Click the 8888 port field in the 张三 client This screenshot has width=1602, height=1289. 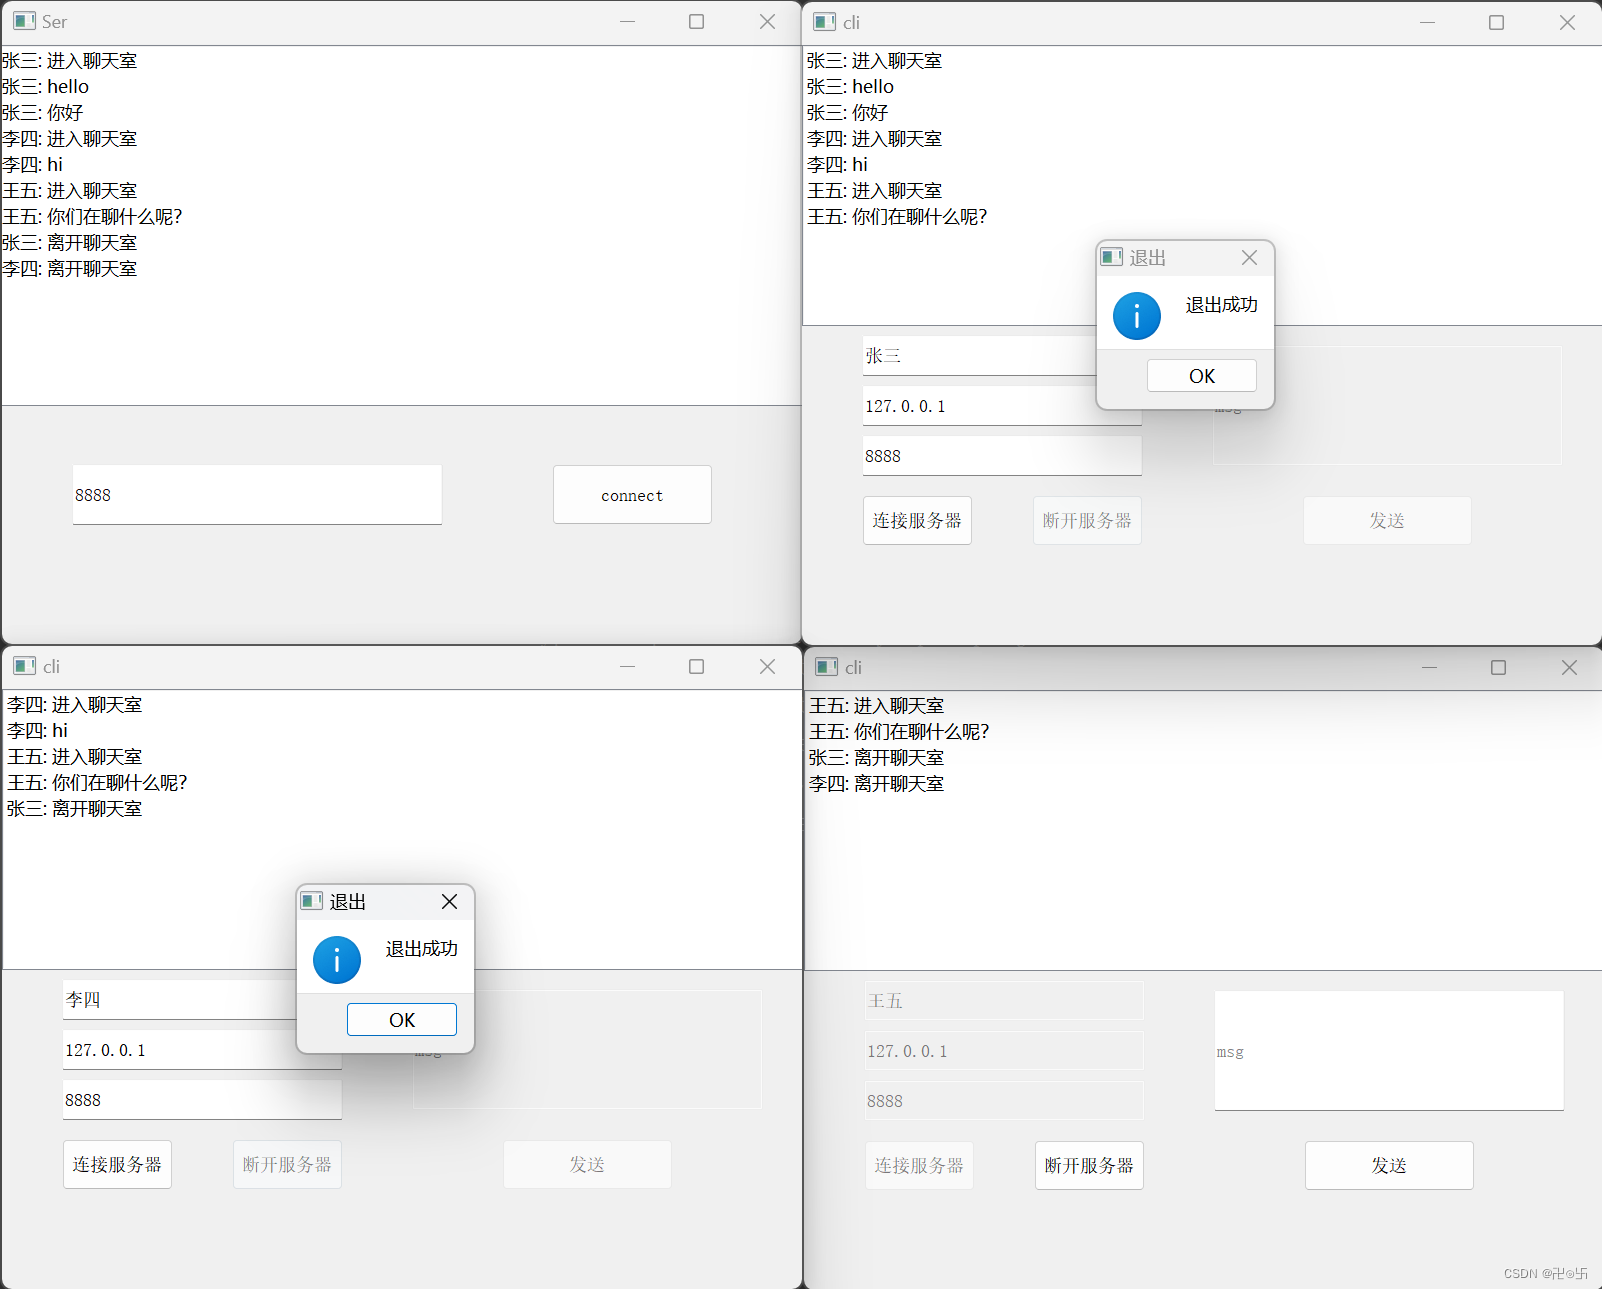[x=1002, y=456]
